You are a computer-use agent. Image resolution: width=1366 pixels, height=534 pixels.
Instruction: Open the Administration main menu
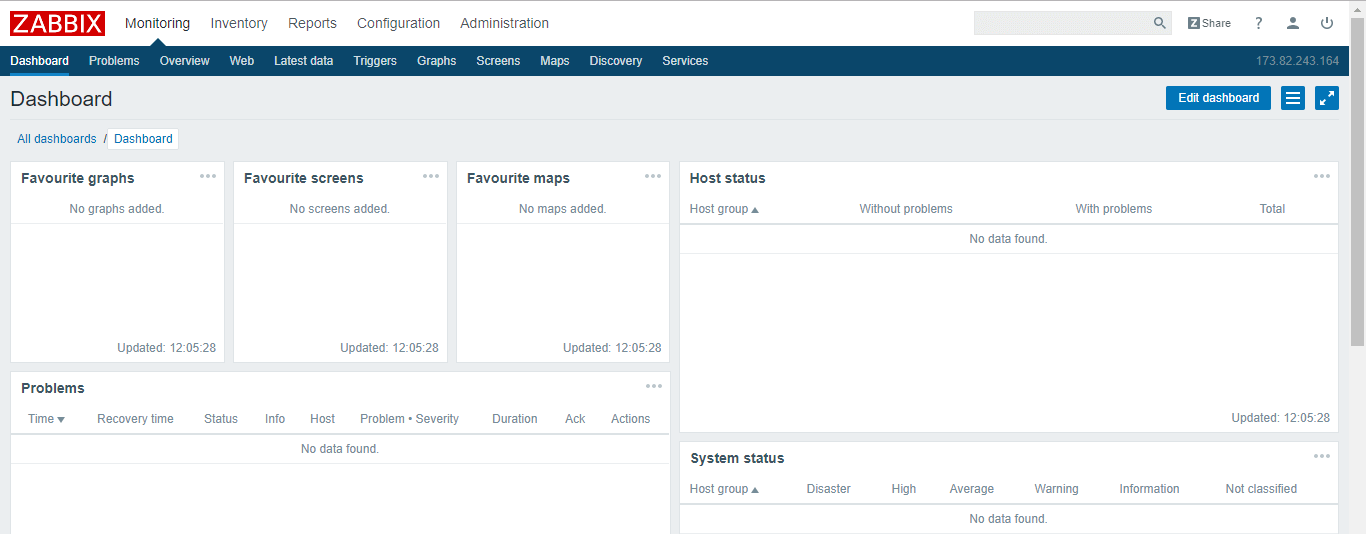tap(504, 23)
